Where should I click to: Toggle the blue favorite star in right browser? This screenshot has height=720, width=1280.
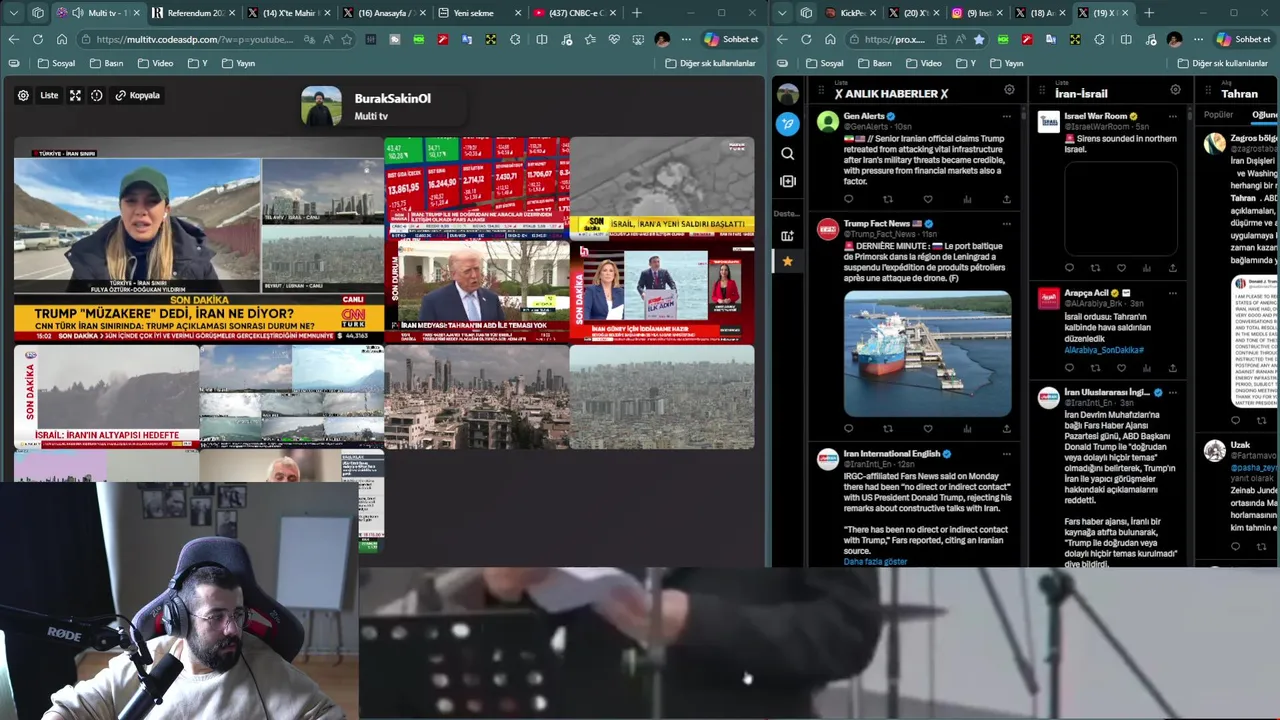pos(979,39)
